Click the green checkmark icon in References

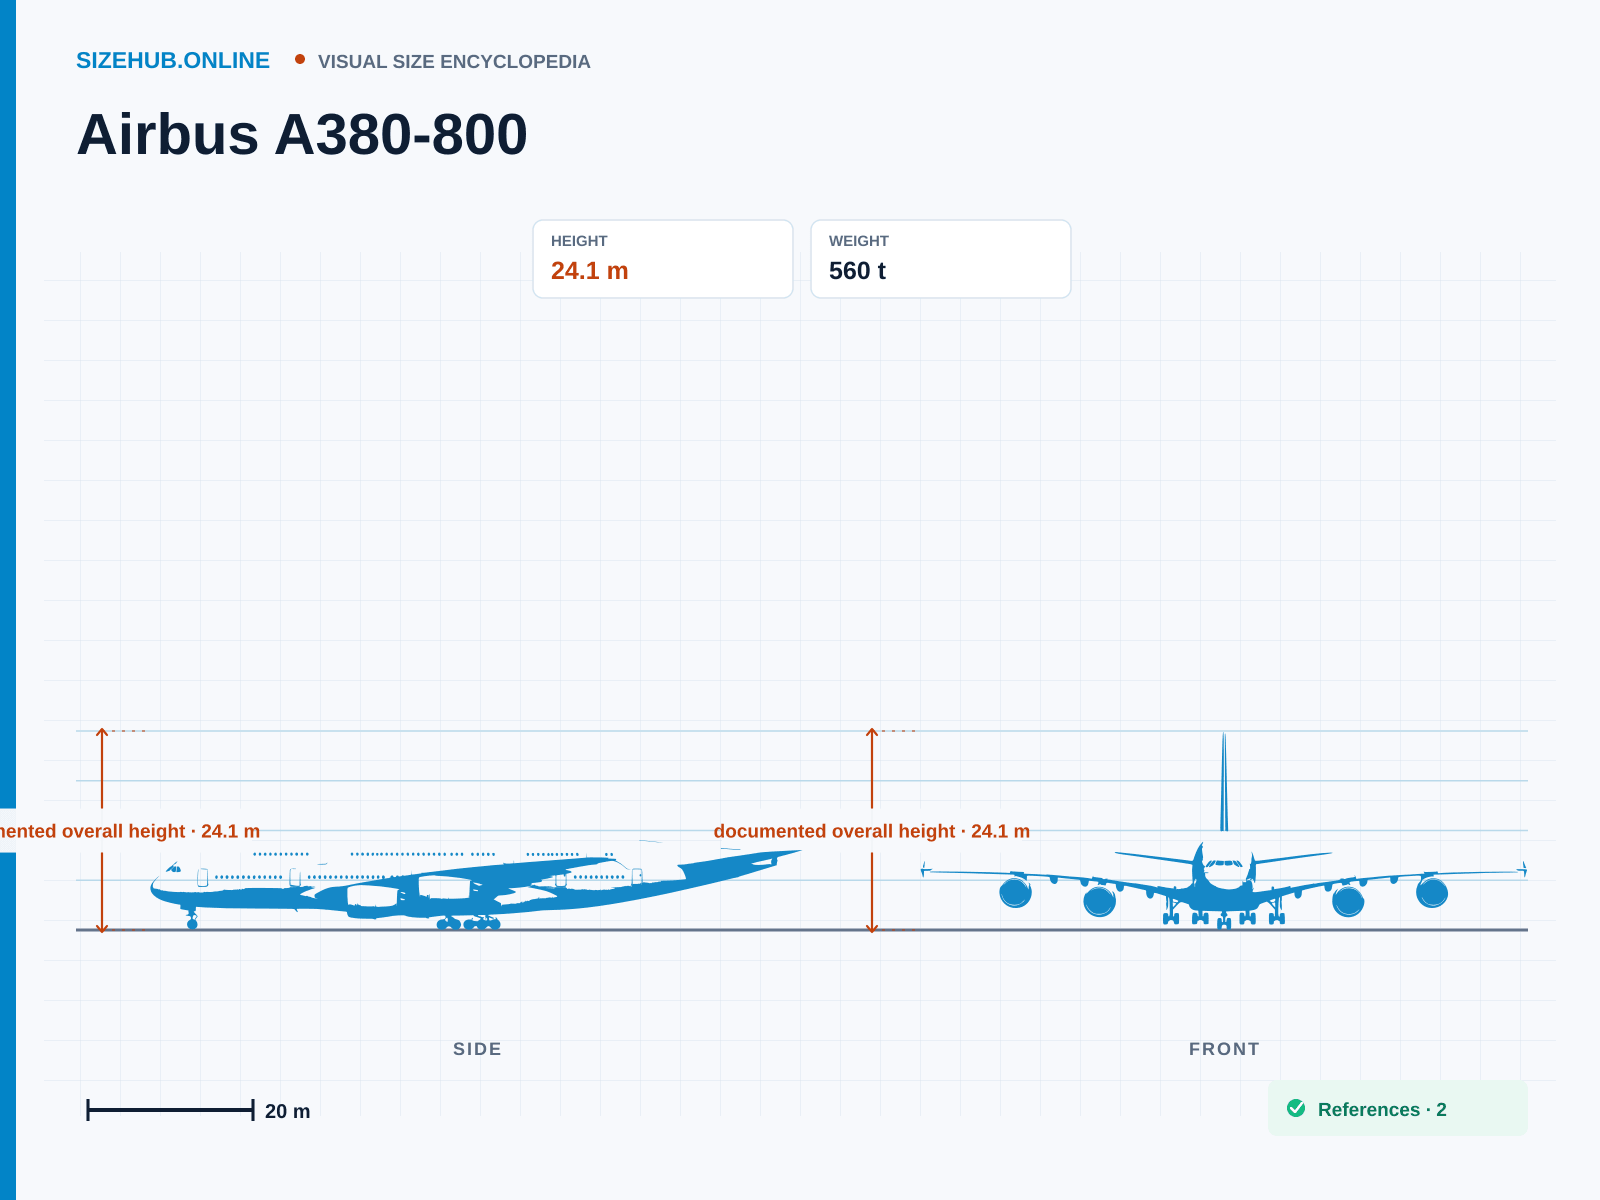click(x=1297, y=1109)
